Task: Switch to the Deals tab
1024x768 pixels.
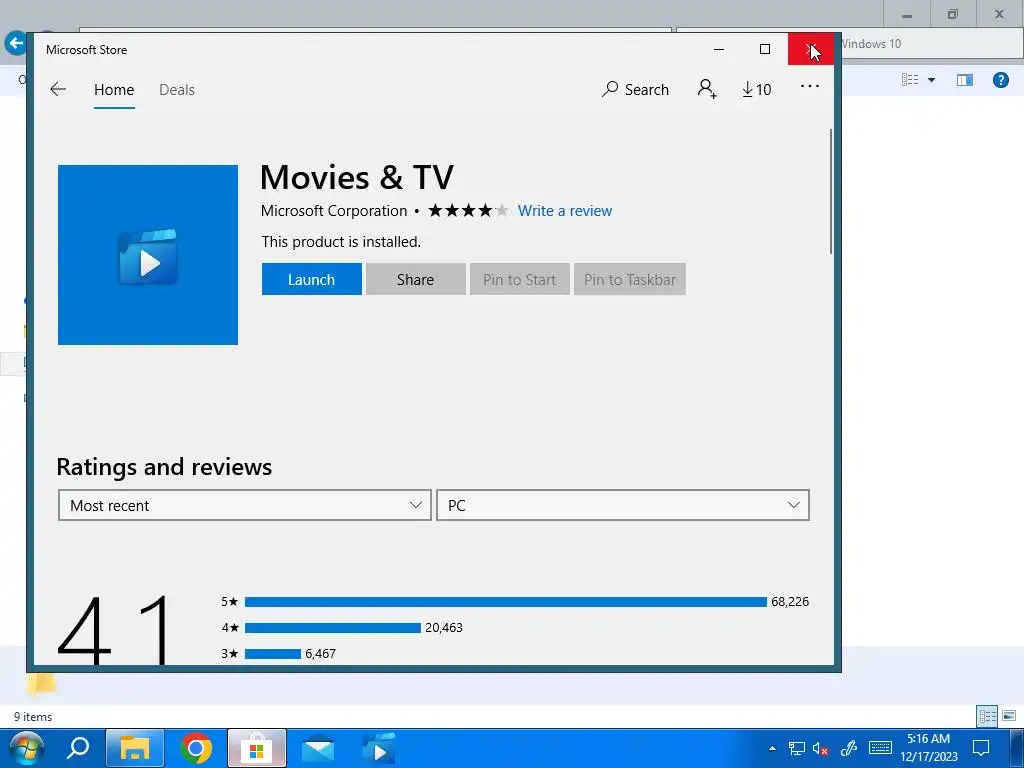Action: 177,89
